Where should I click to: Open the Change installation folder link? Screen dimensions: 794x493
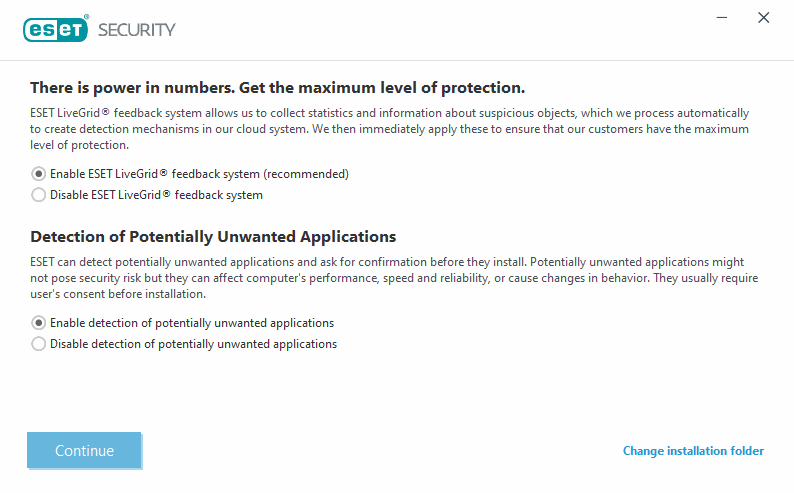click(x=693, y=451)
